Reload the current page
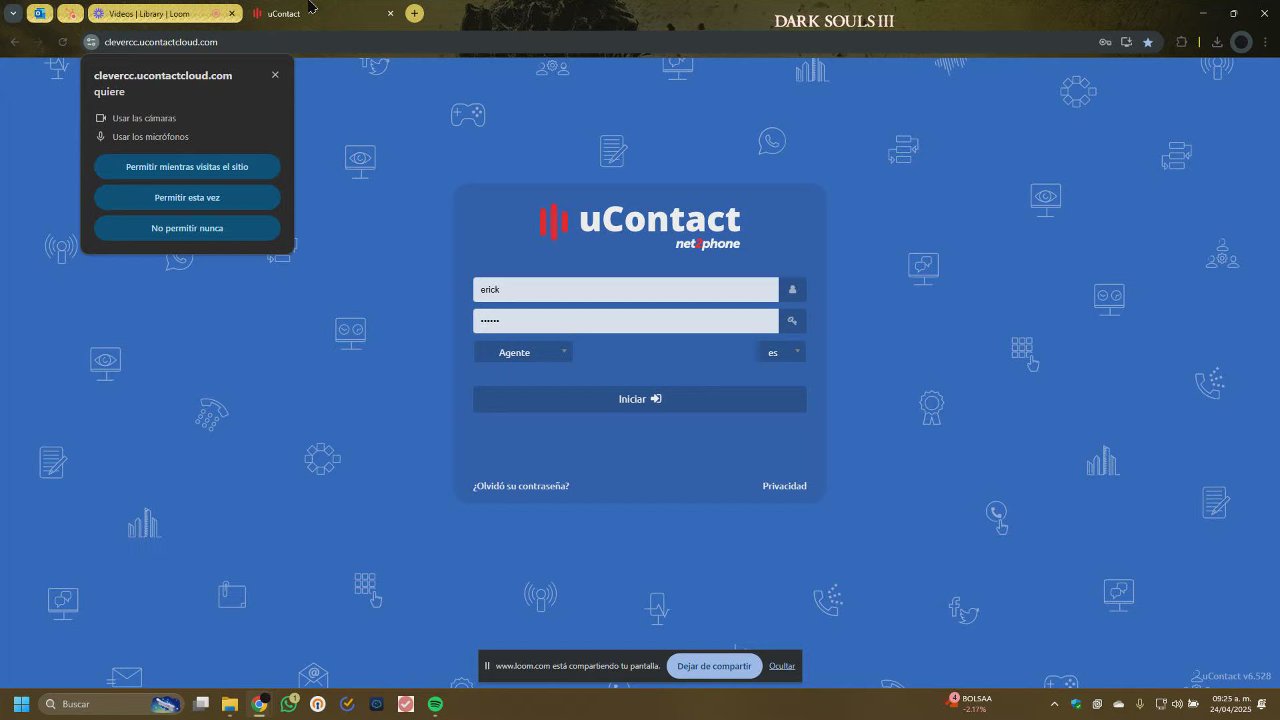 coord(62,42)
